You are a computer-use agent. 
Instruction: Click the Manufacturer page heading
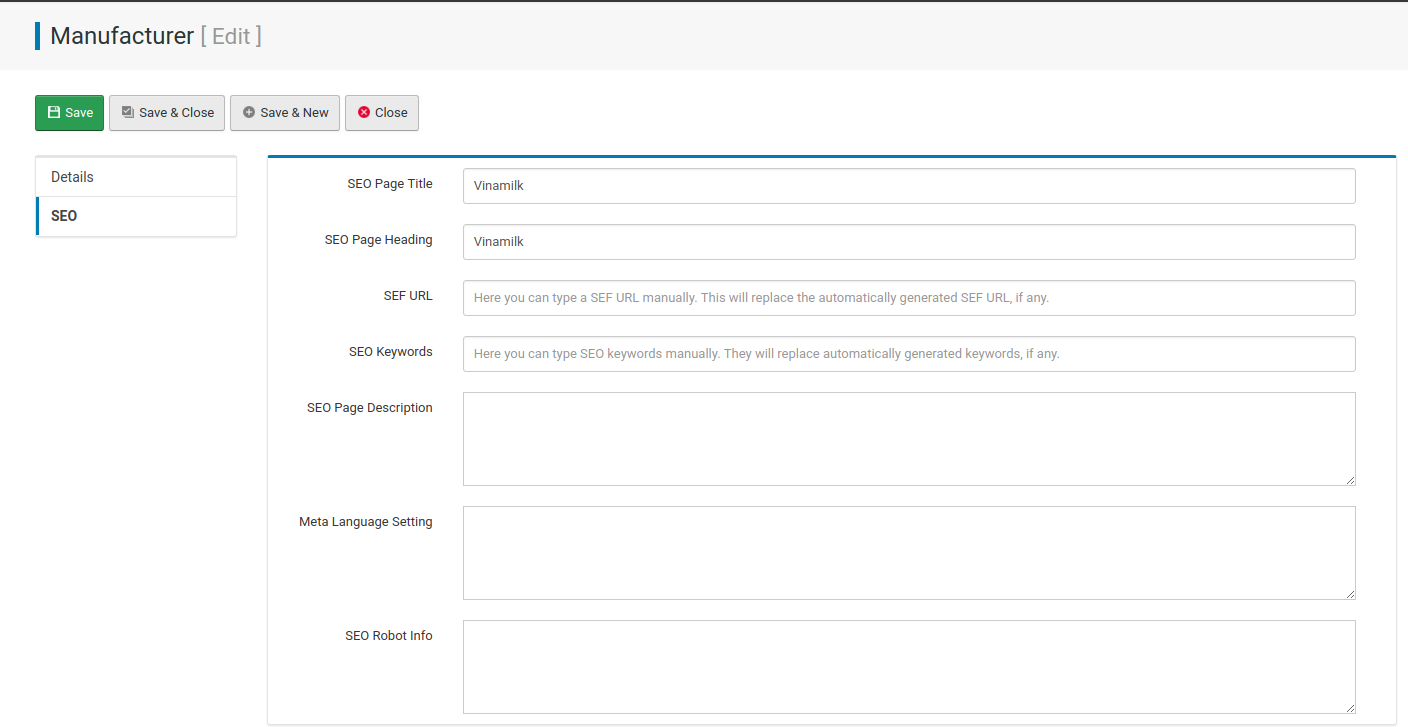pos(122,36)
